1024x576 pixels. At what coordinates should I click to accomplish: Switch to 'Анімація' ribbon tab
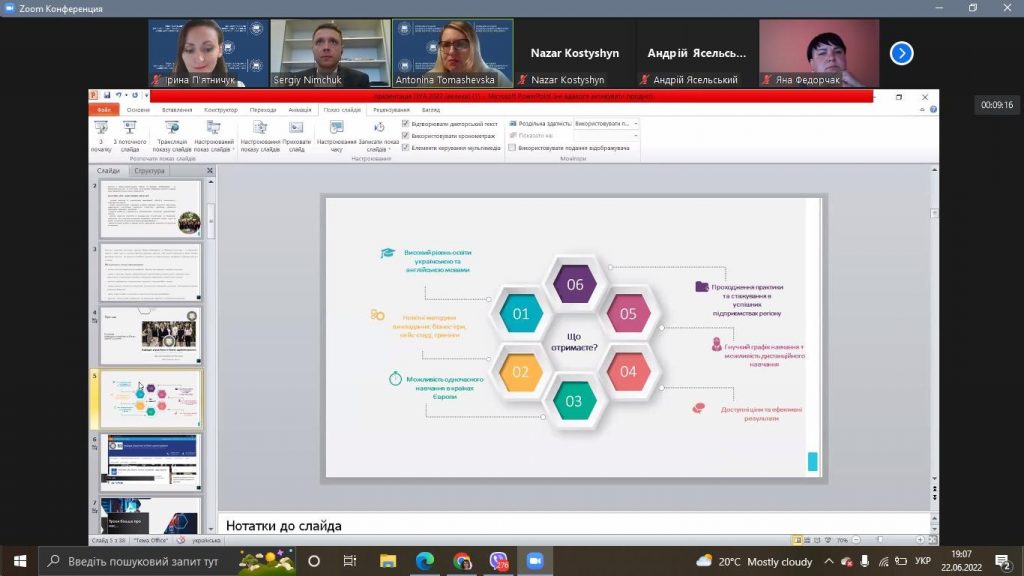click(x=300, y=110)
